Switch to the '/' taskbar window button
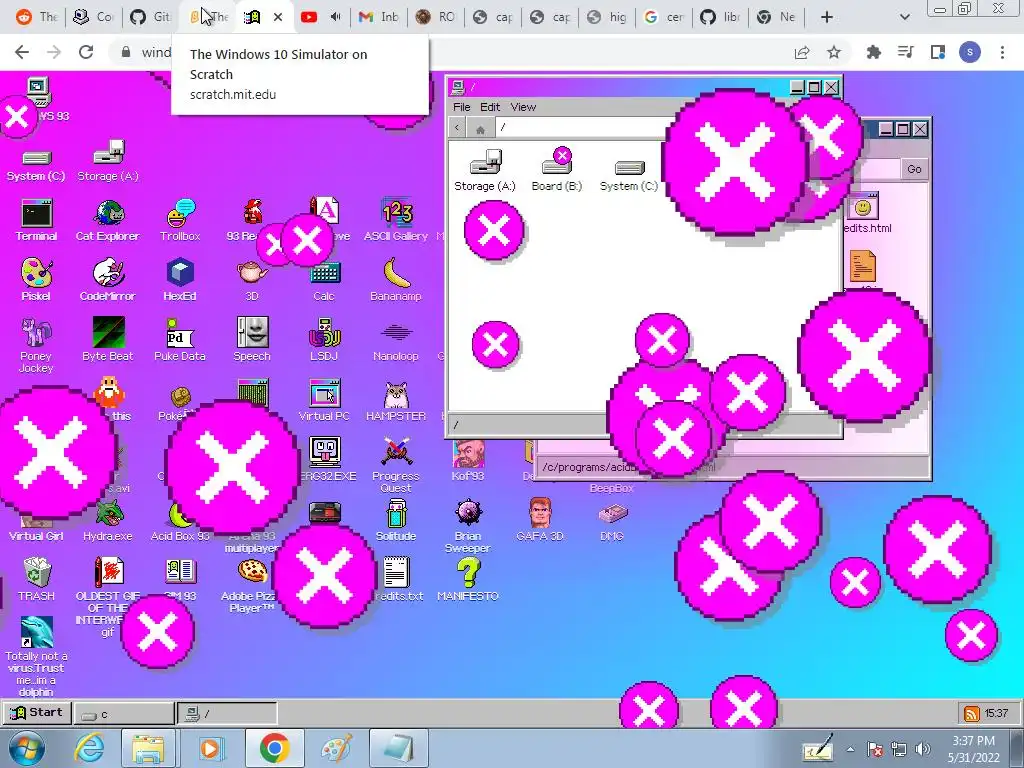This screenshot has height=768, width=1024. 227,714
